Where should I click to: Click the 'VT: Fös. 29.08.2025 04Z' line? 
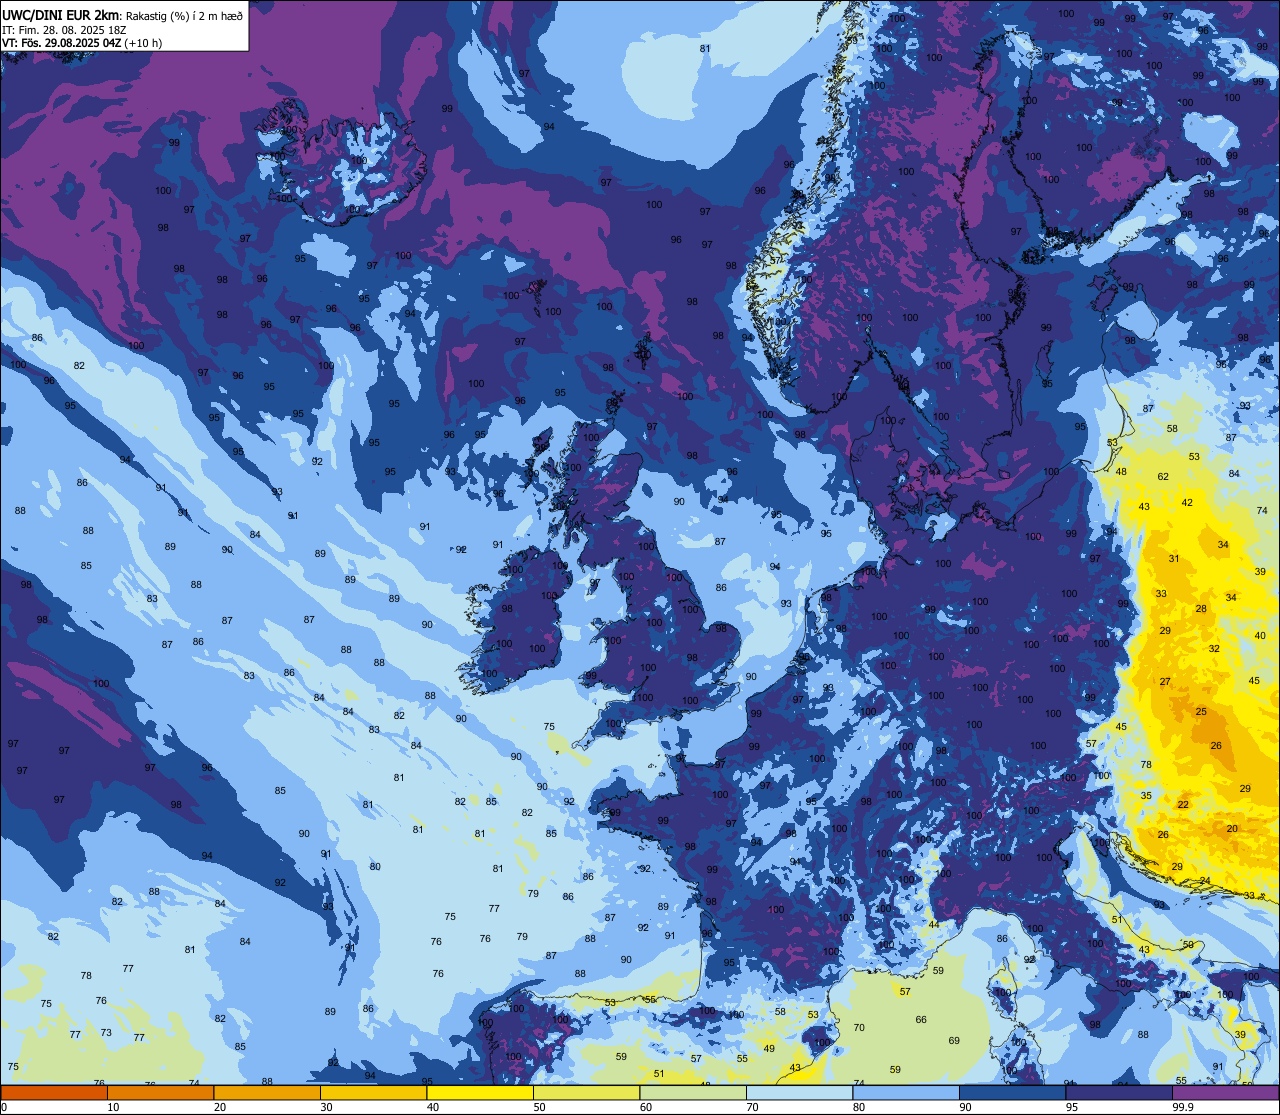click(61, 42)
